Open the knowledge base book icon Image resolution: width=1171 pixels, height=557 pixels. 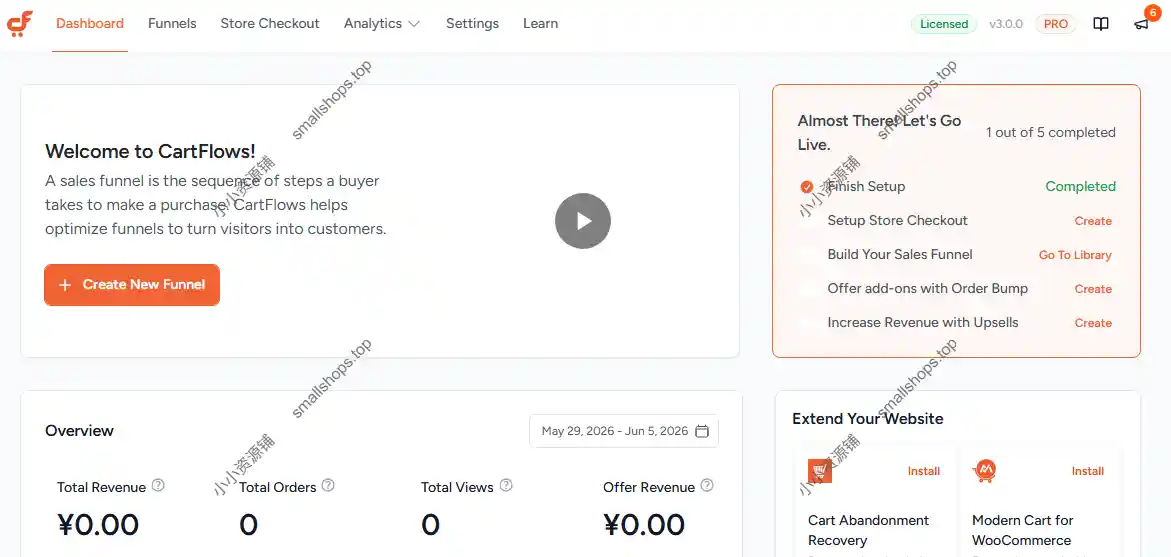point(1100,24)
